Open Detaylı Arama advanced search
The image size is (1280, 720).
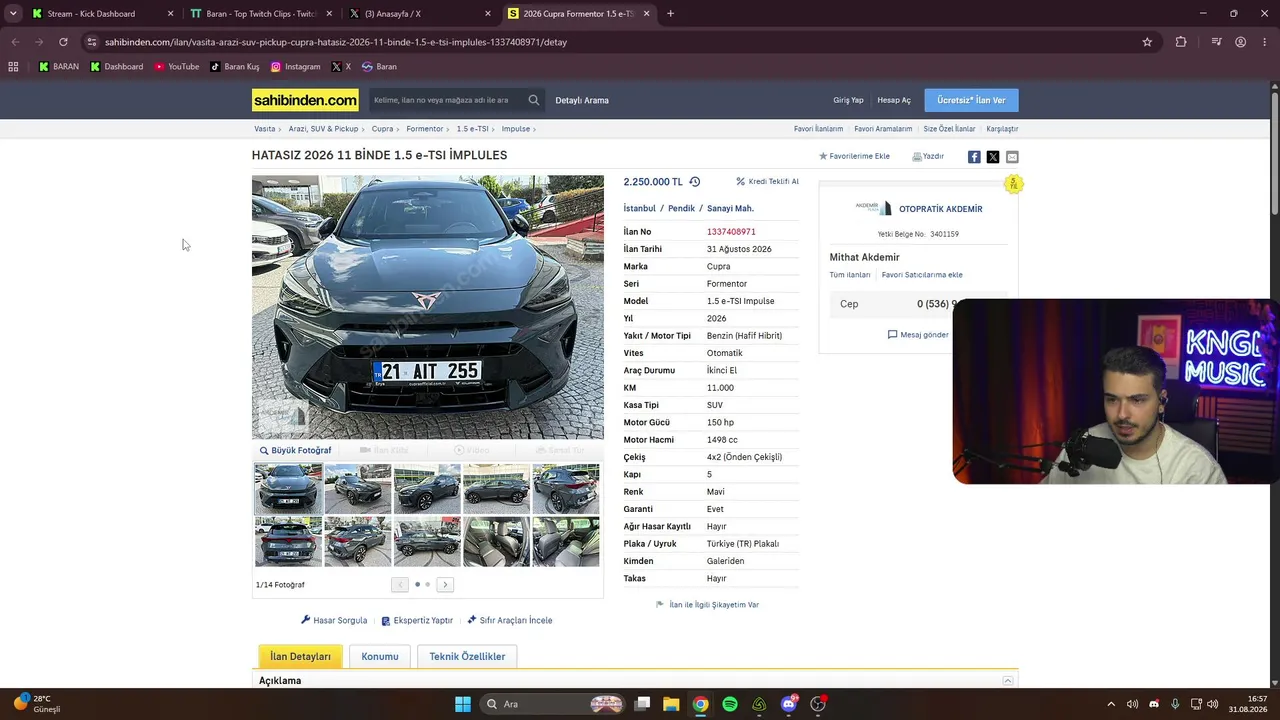582,100
